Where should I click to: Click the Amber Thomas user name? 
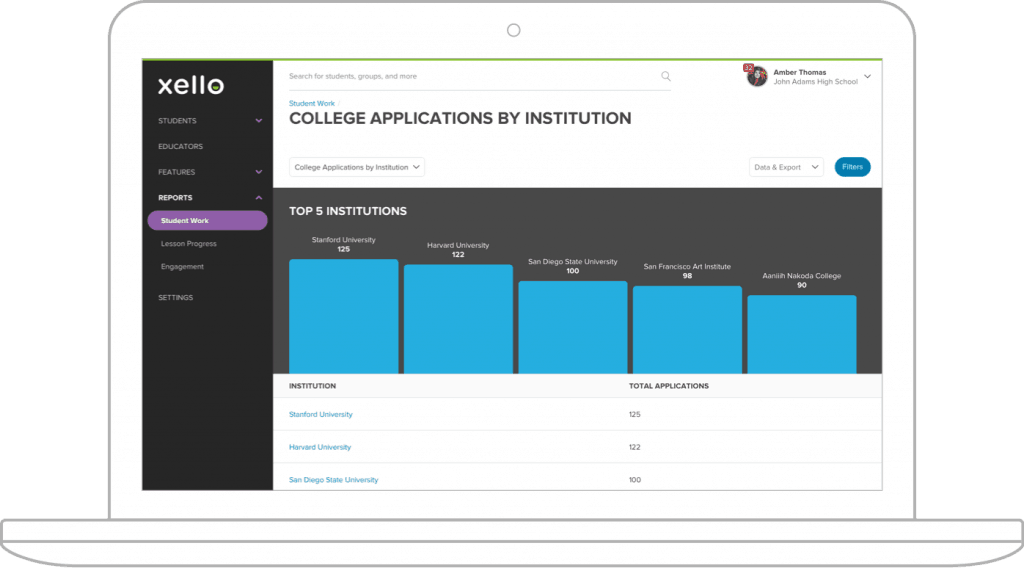[x=799, y=72]
